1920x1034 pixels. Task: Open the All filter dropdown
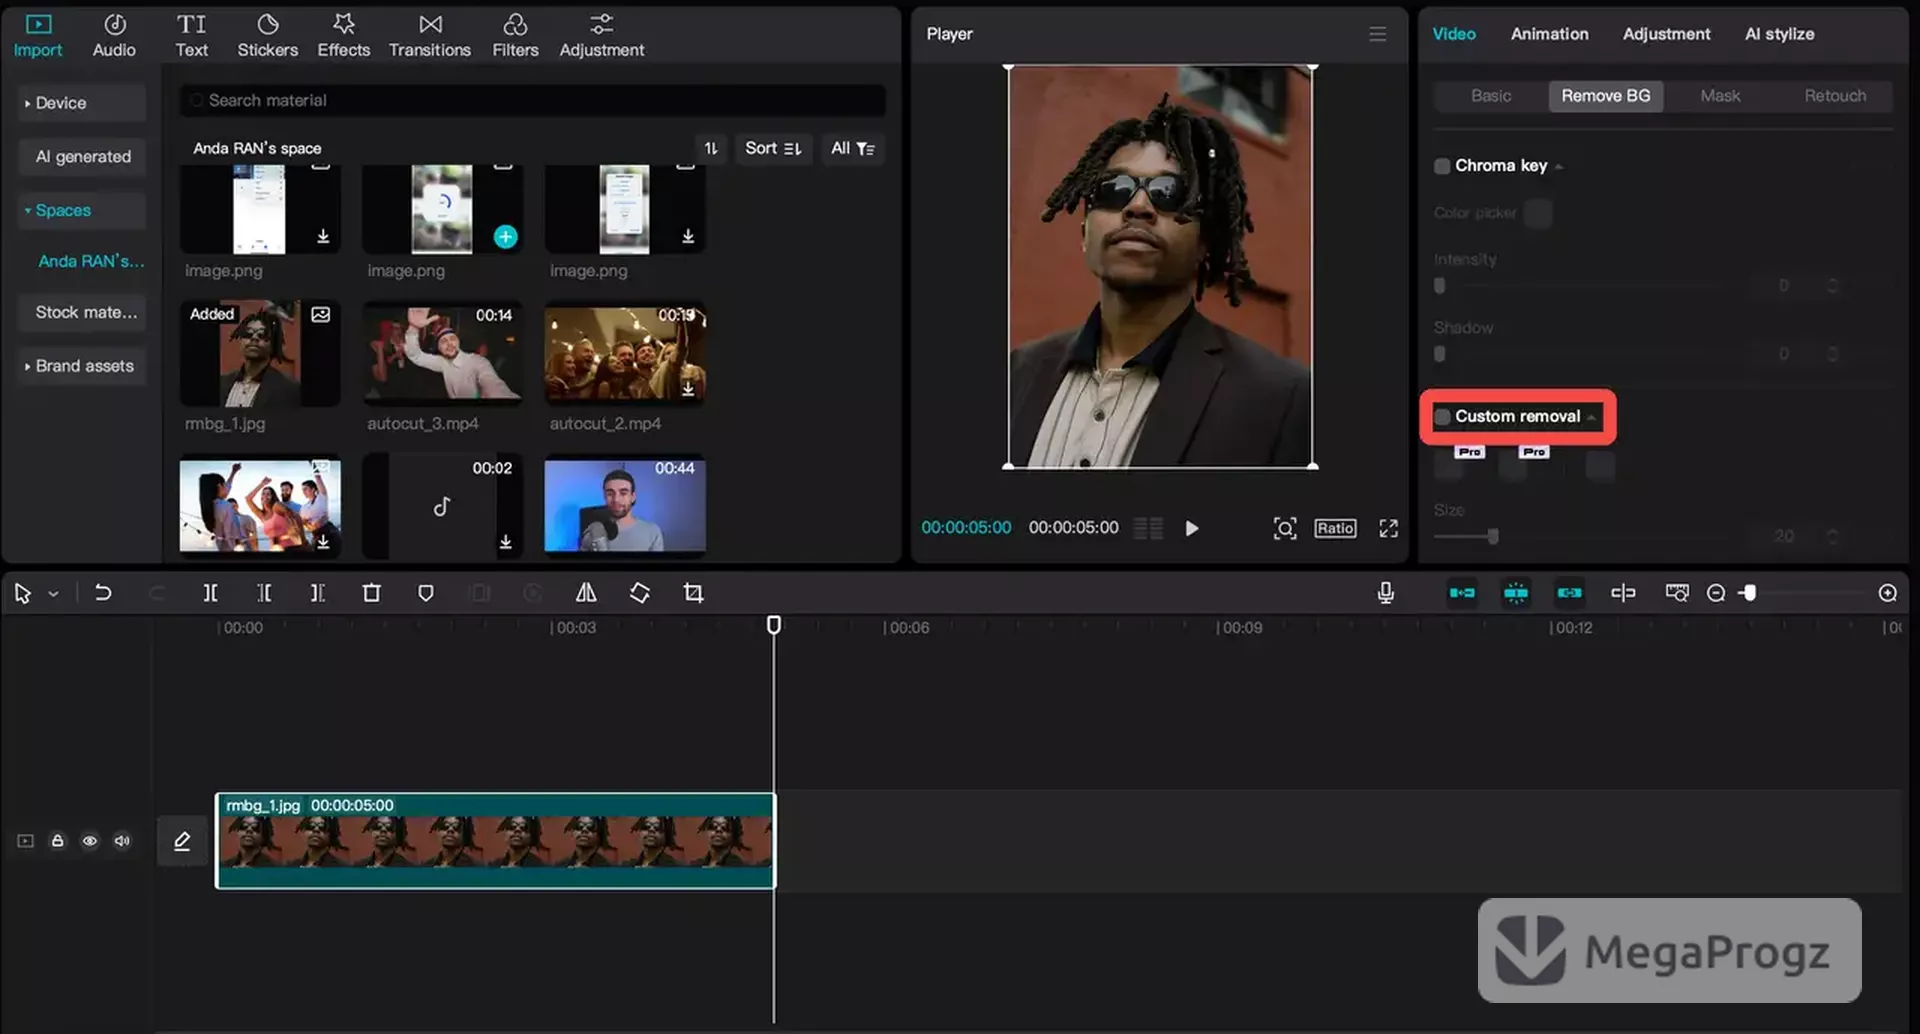point(853,148)
